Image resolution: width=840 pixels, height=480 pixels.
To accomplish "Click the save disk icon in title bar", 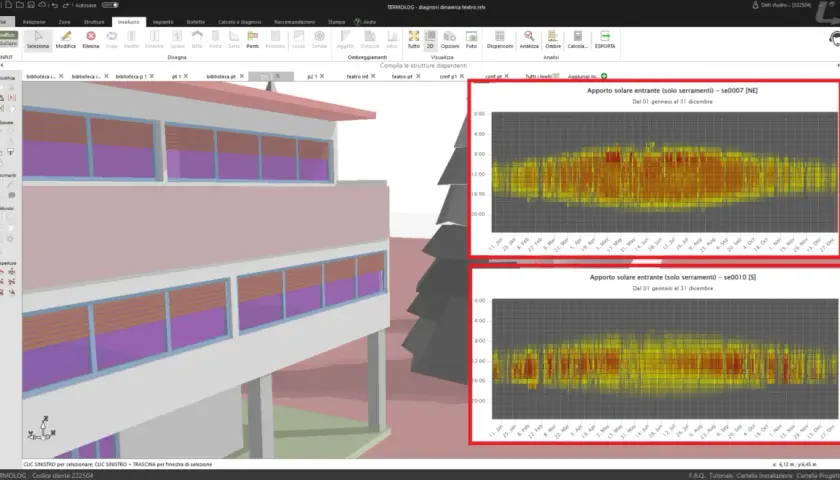I will (31, 5).
